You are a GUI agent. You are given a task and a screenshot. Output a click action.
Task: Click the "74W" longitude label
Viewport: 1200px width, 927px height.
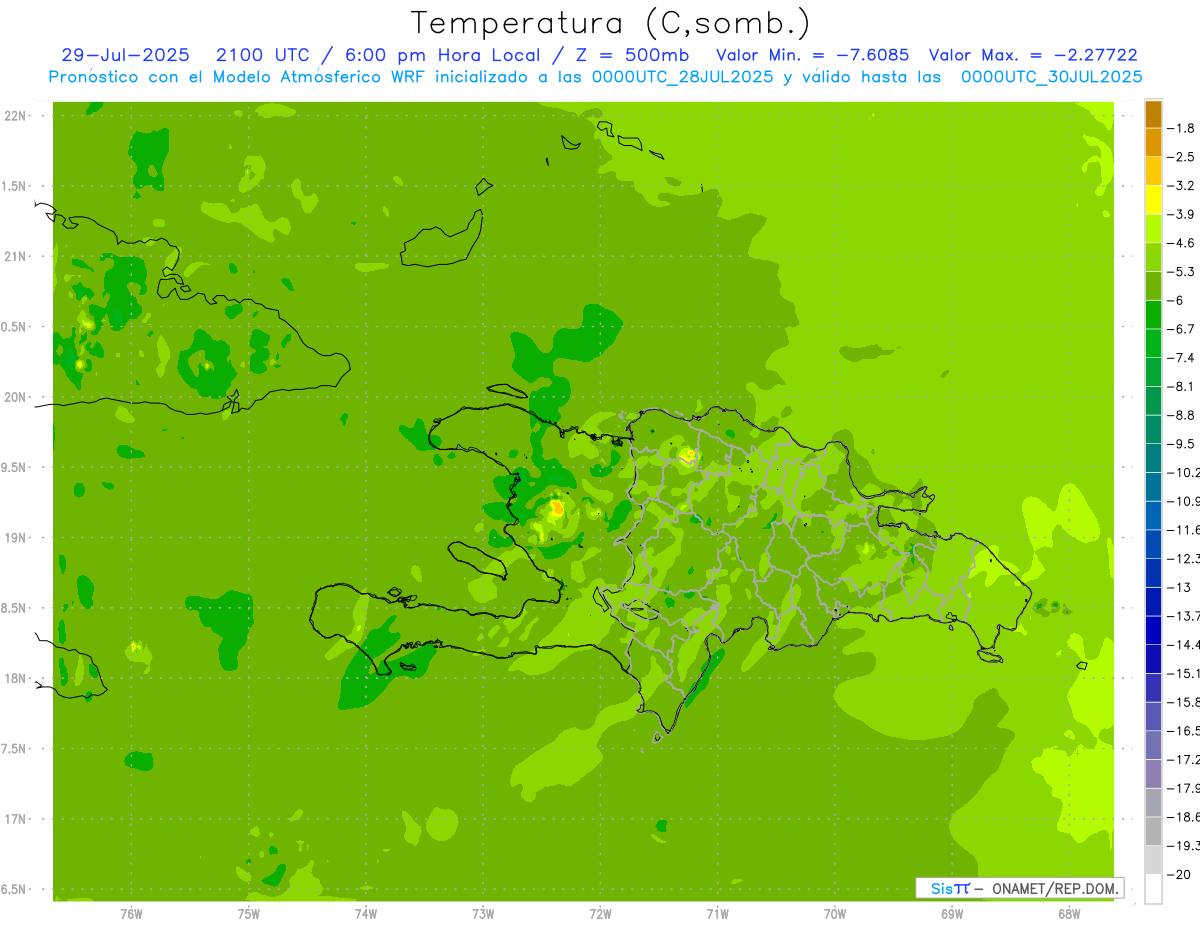pos(366,914)
